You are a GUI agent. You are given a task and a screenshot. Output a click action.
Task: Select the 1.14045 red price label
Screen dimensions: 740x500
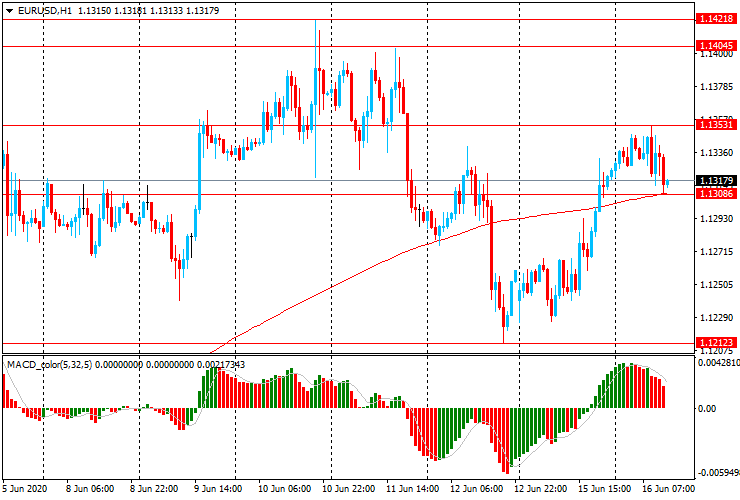tap(716, 46)
